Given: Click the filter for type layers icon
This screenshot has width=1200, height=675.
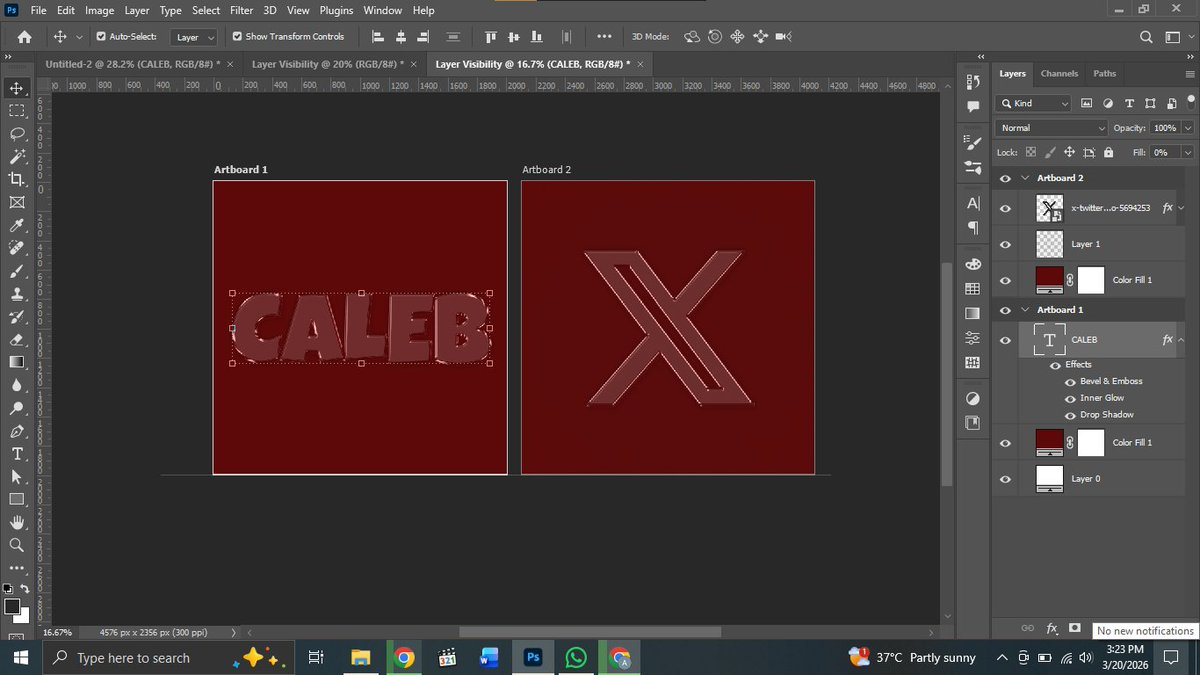Looking at the screenshot, I should pos(1129,103).
